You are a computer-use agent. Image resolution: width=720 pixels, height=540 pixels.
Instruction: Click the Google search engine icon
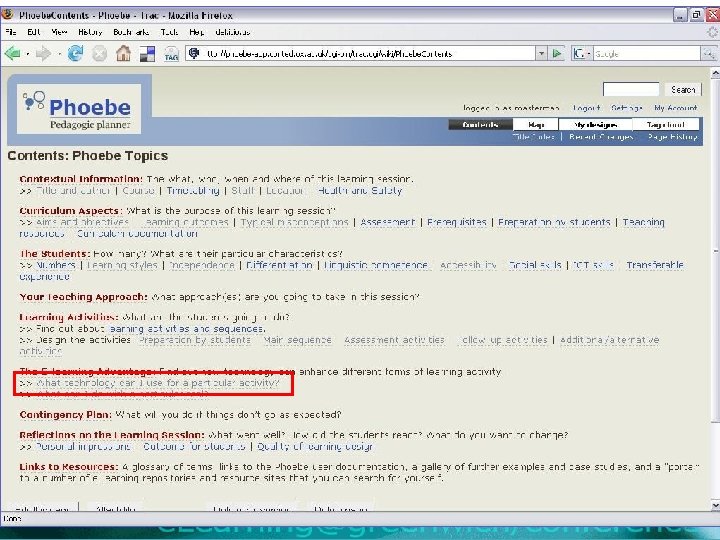click(x=579, y=53)
